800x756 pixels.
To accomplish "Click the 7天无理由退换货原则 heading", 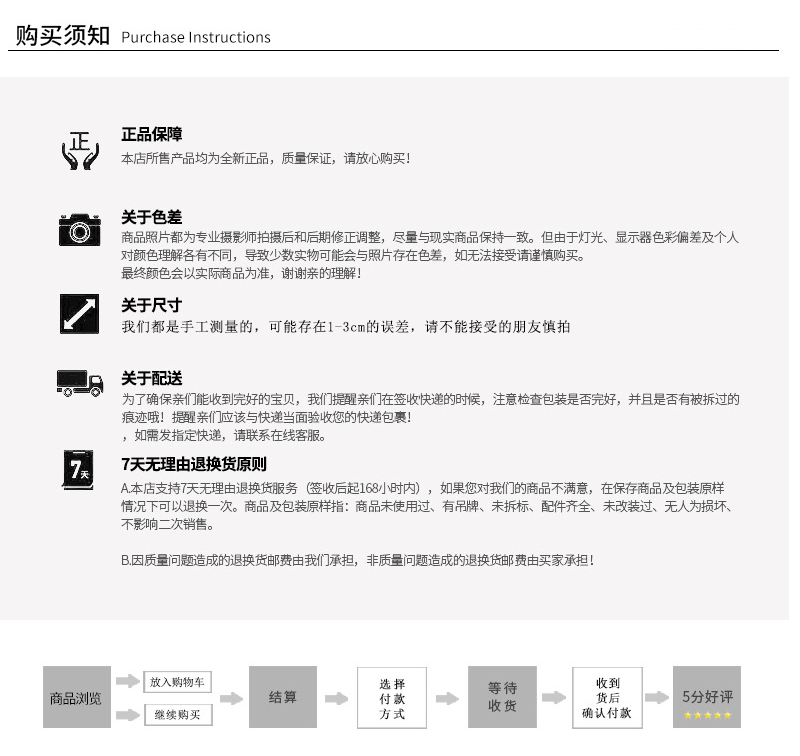I will click(x=194, y=464).
